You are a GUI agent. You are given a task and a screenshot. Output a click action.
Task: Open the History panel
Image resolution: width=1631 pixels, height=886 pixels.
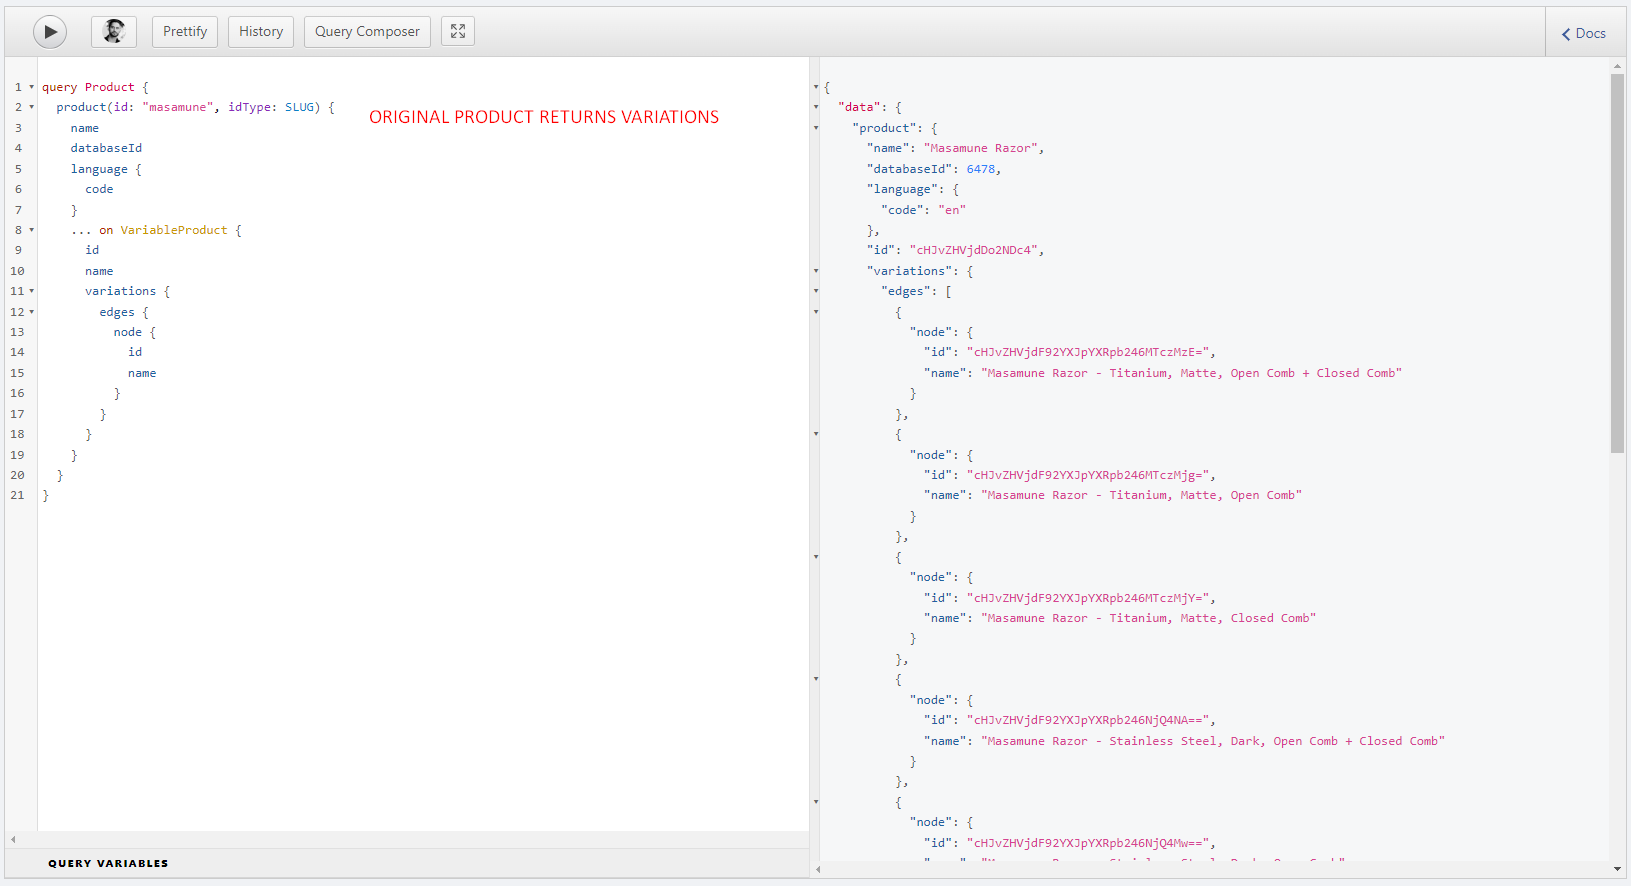261,32
